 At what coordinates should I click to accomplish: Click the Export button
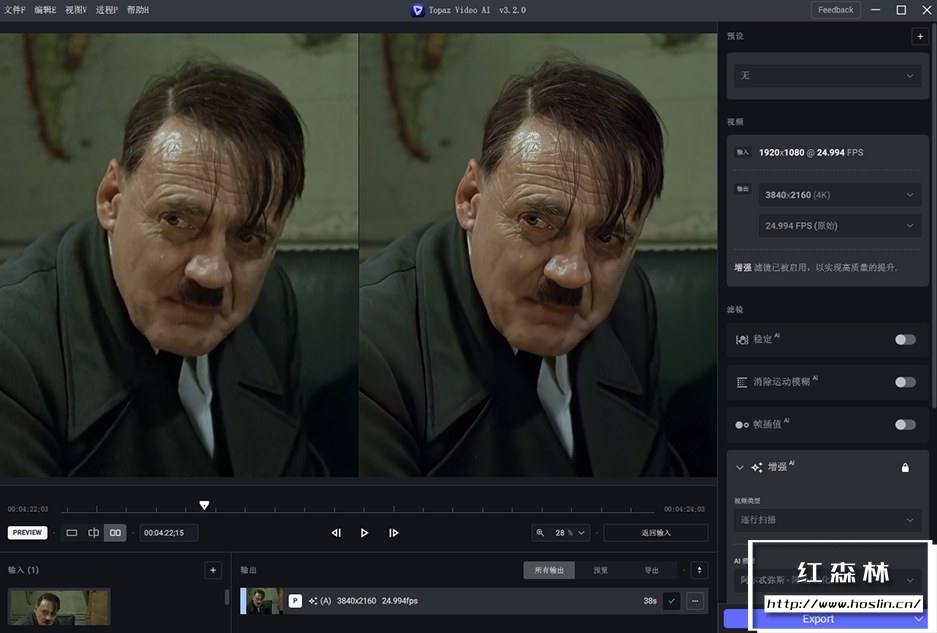818,619
